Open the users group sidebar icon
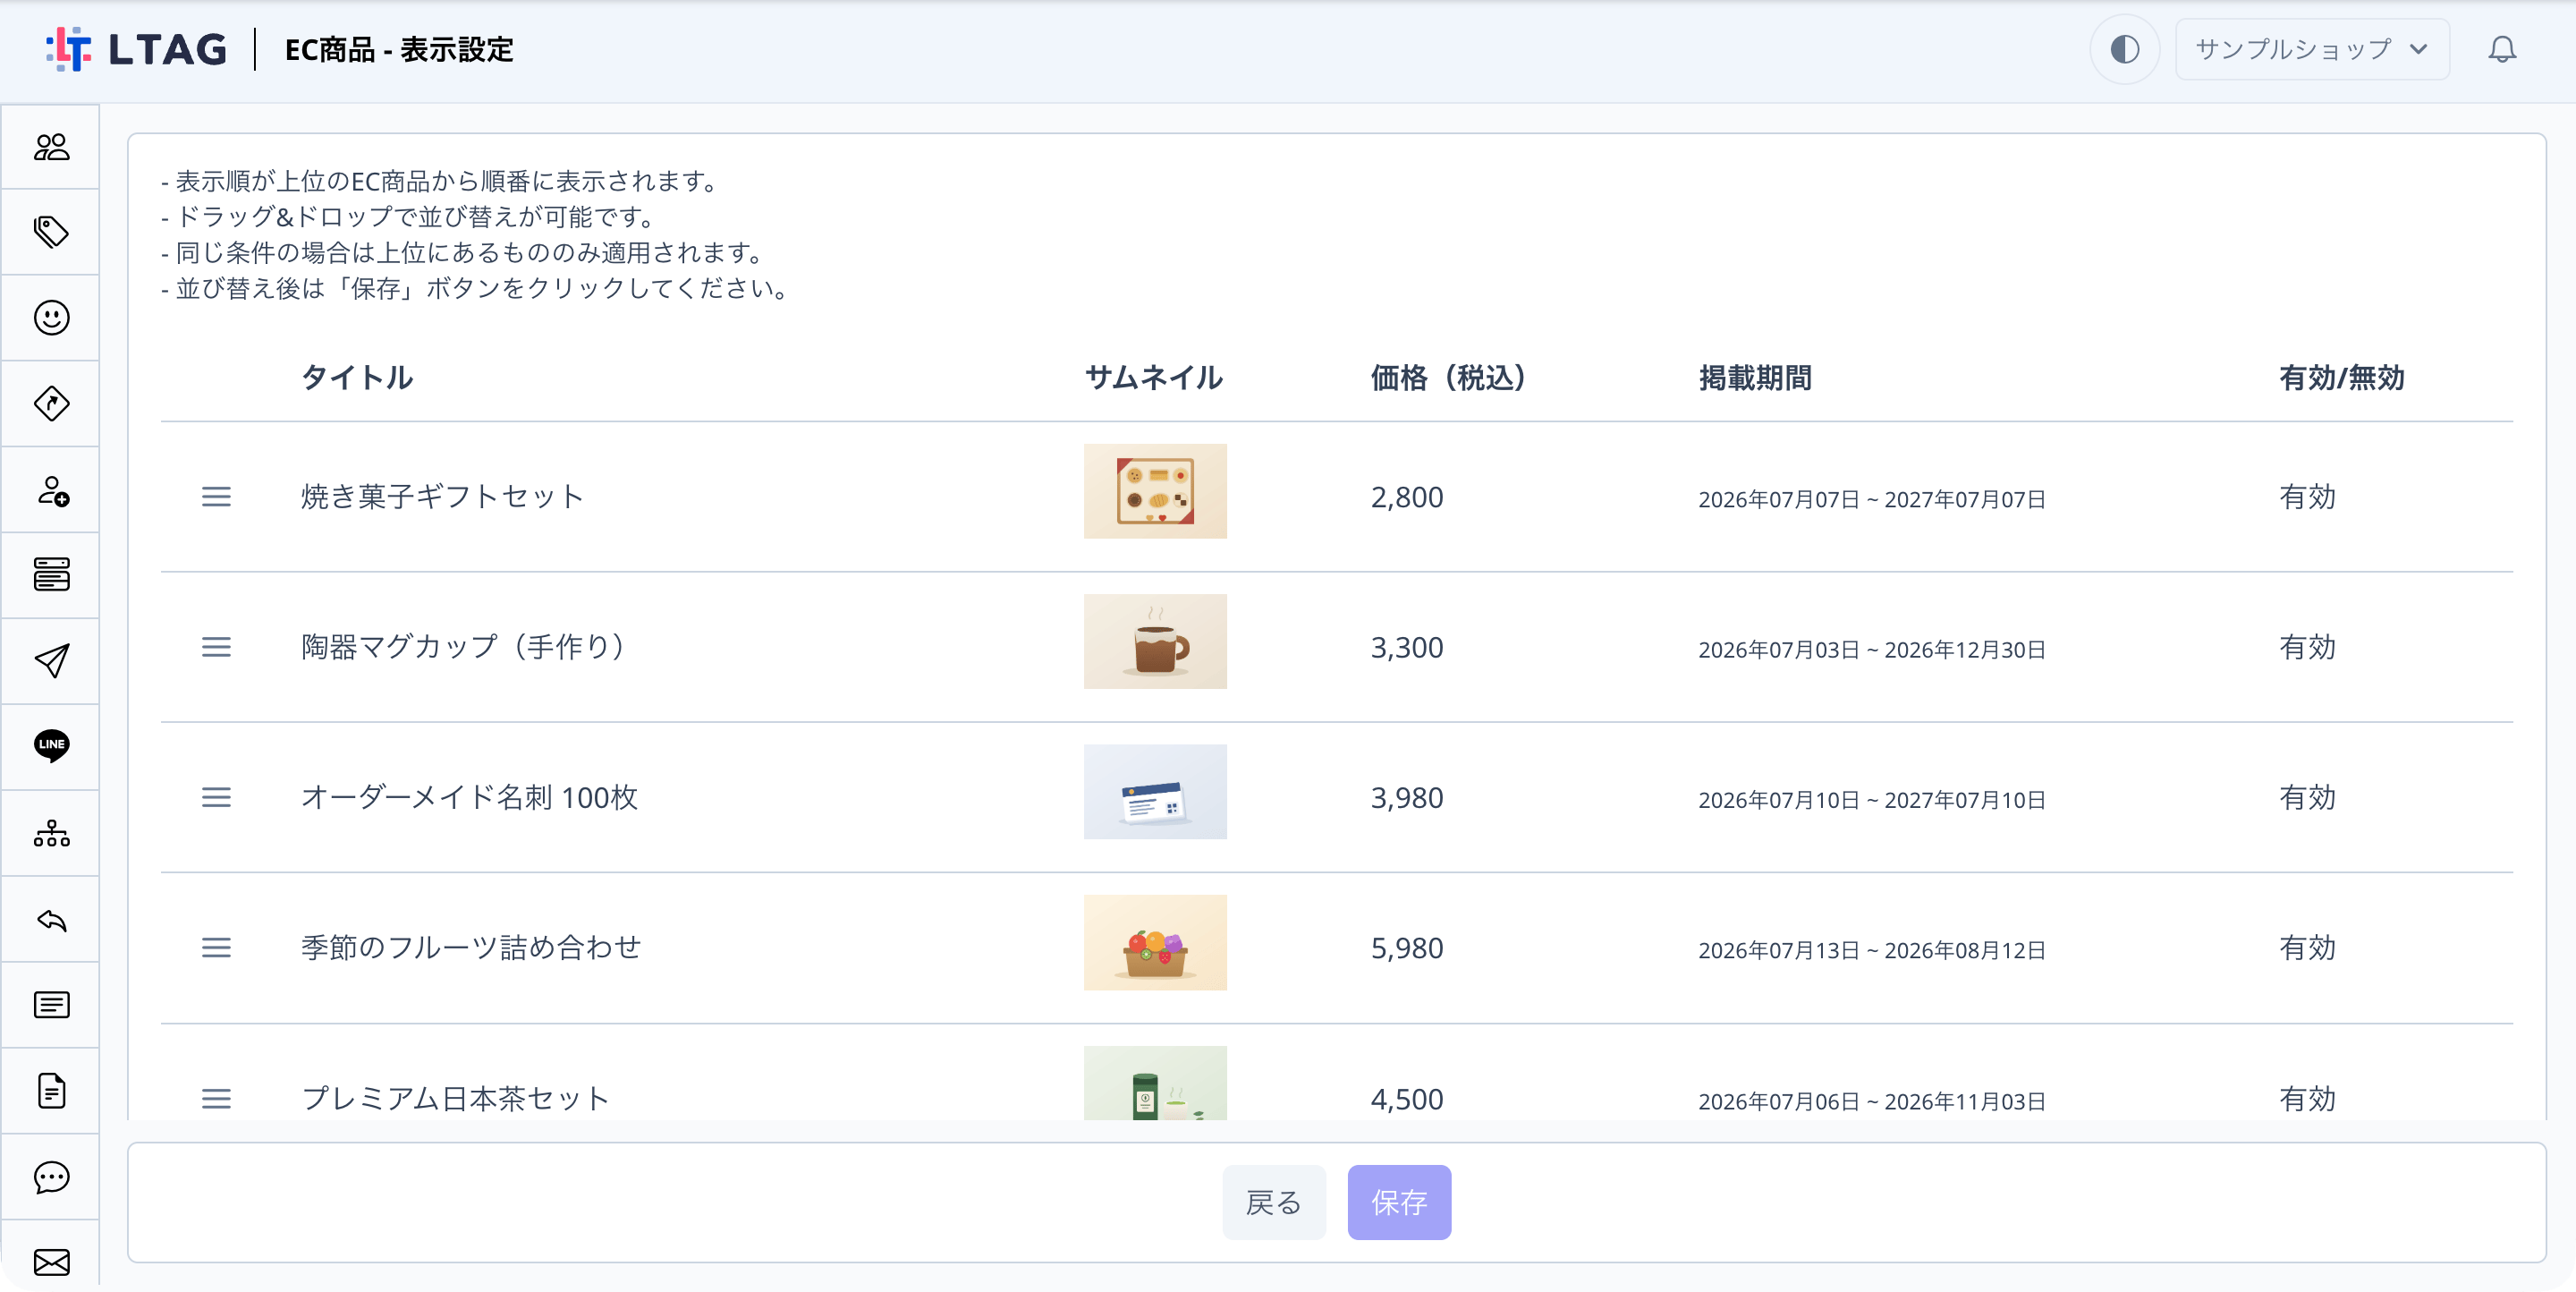The height and width of the screenshot is (1292, 2576). click(51, 147)
